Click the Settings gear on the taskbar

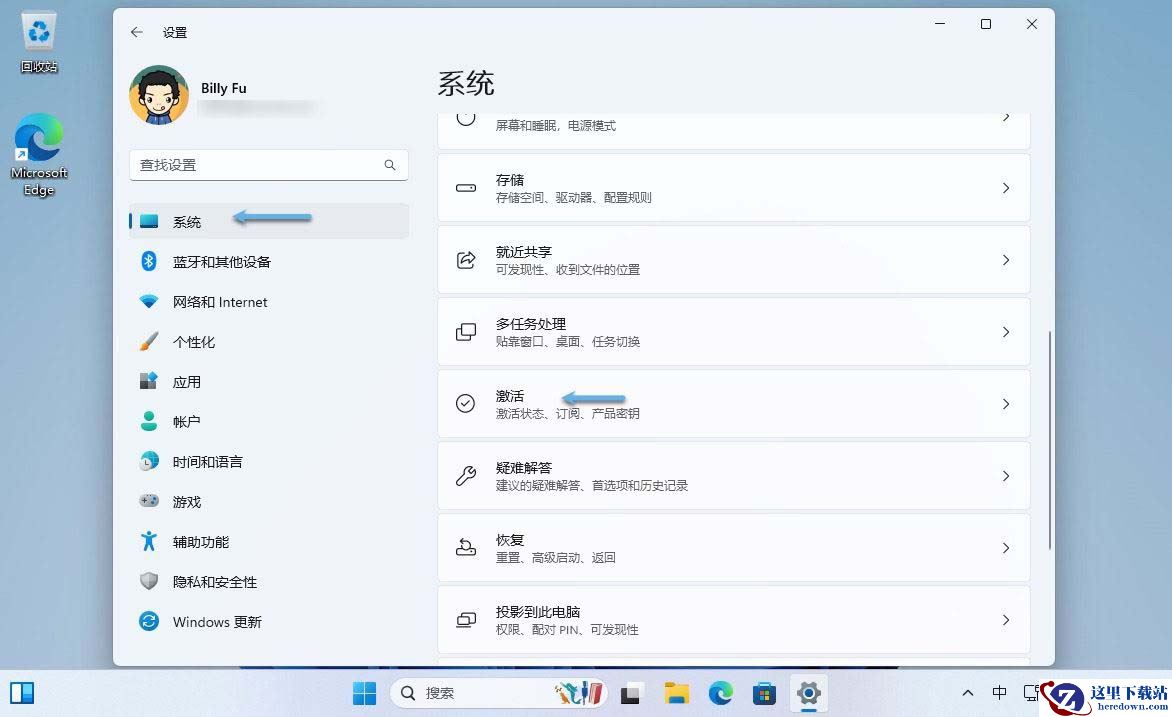click(x=809, y=693)
